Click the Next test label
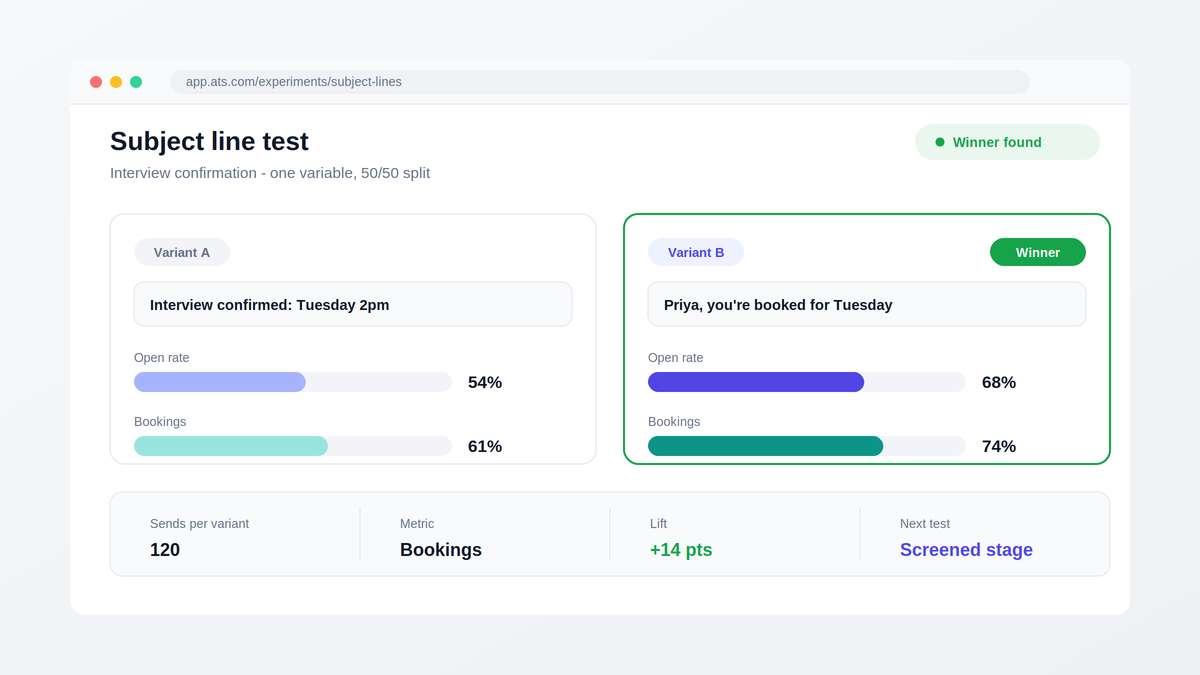 [925, 524]
